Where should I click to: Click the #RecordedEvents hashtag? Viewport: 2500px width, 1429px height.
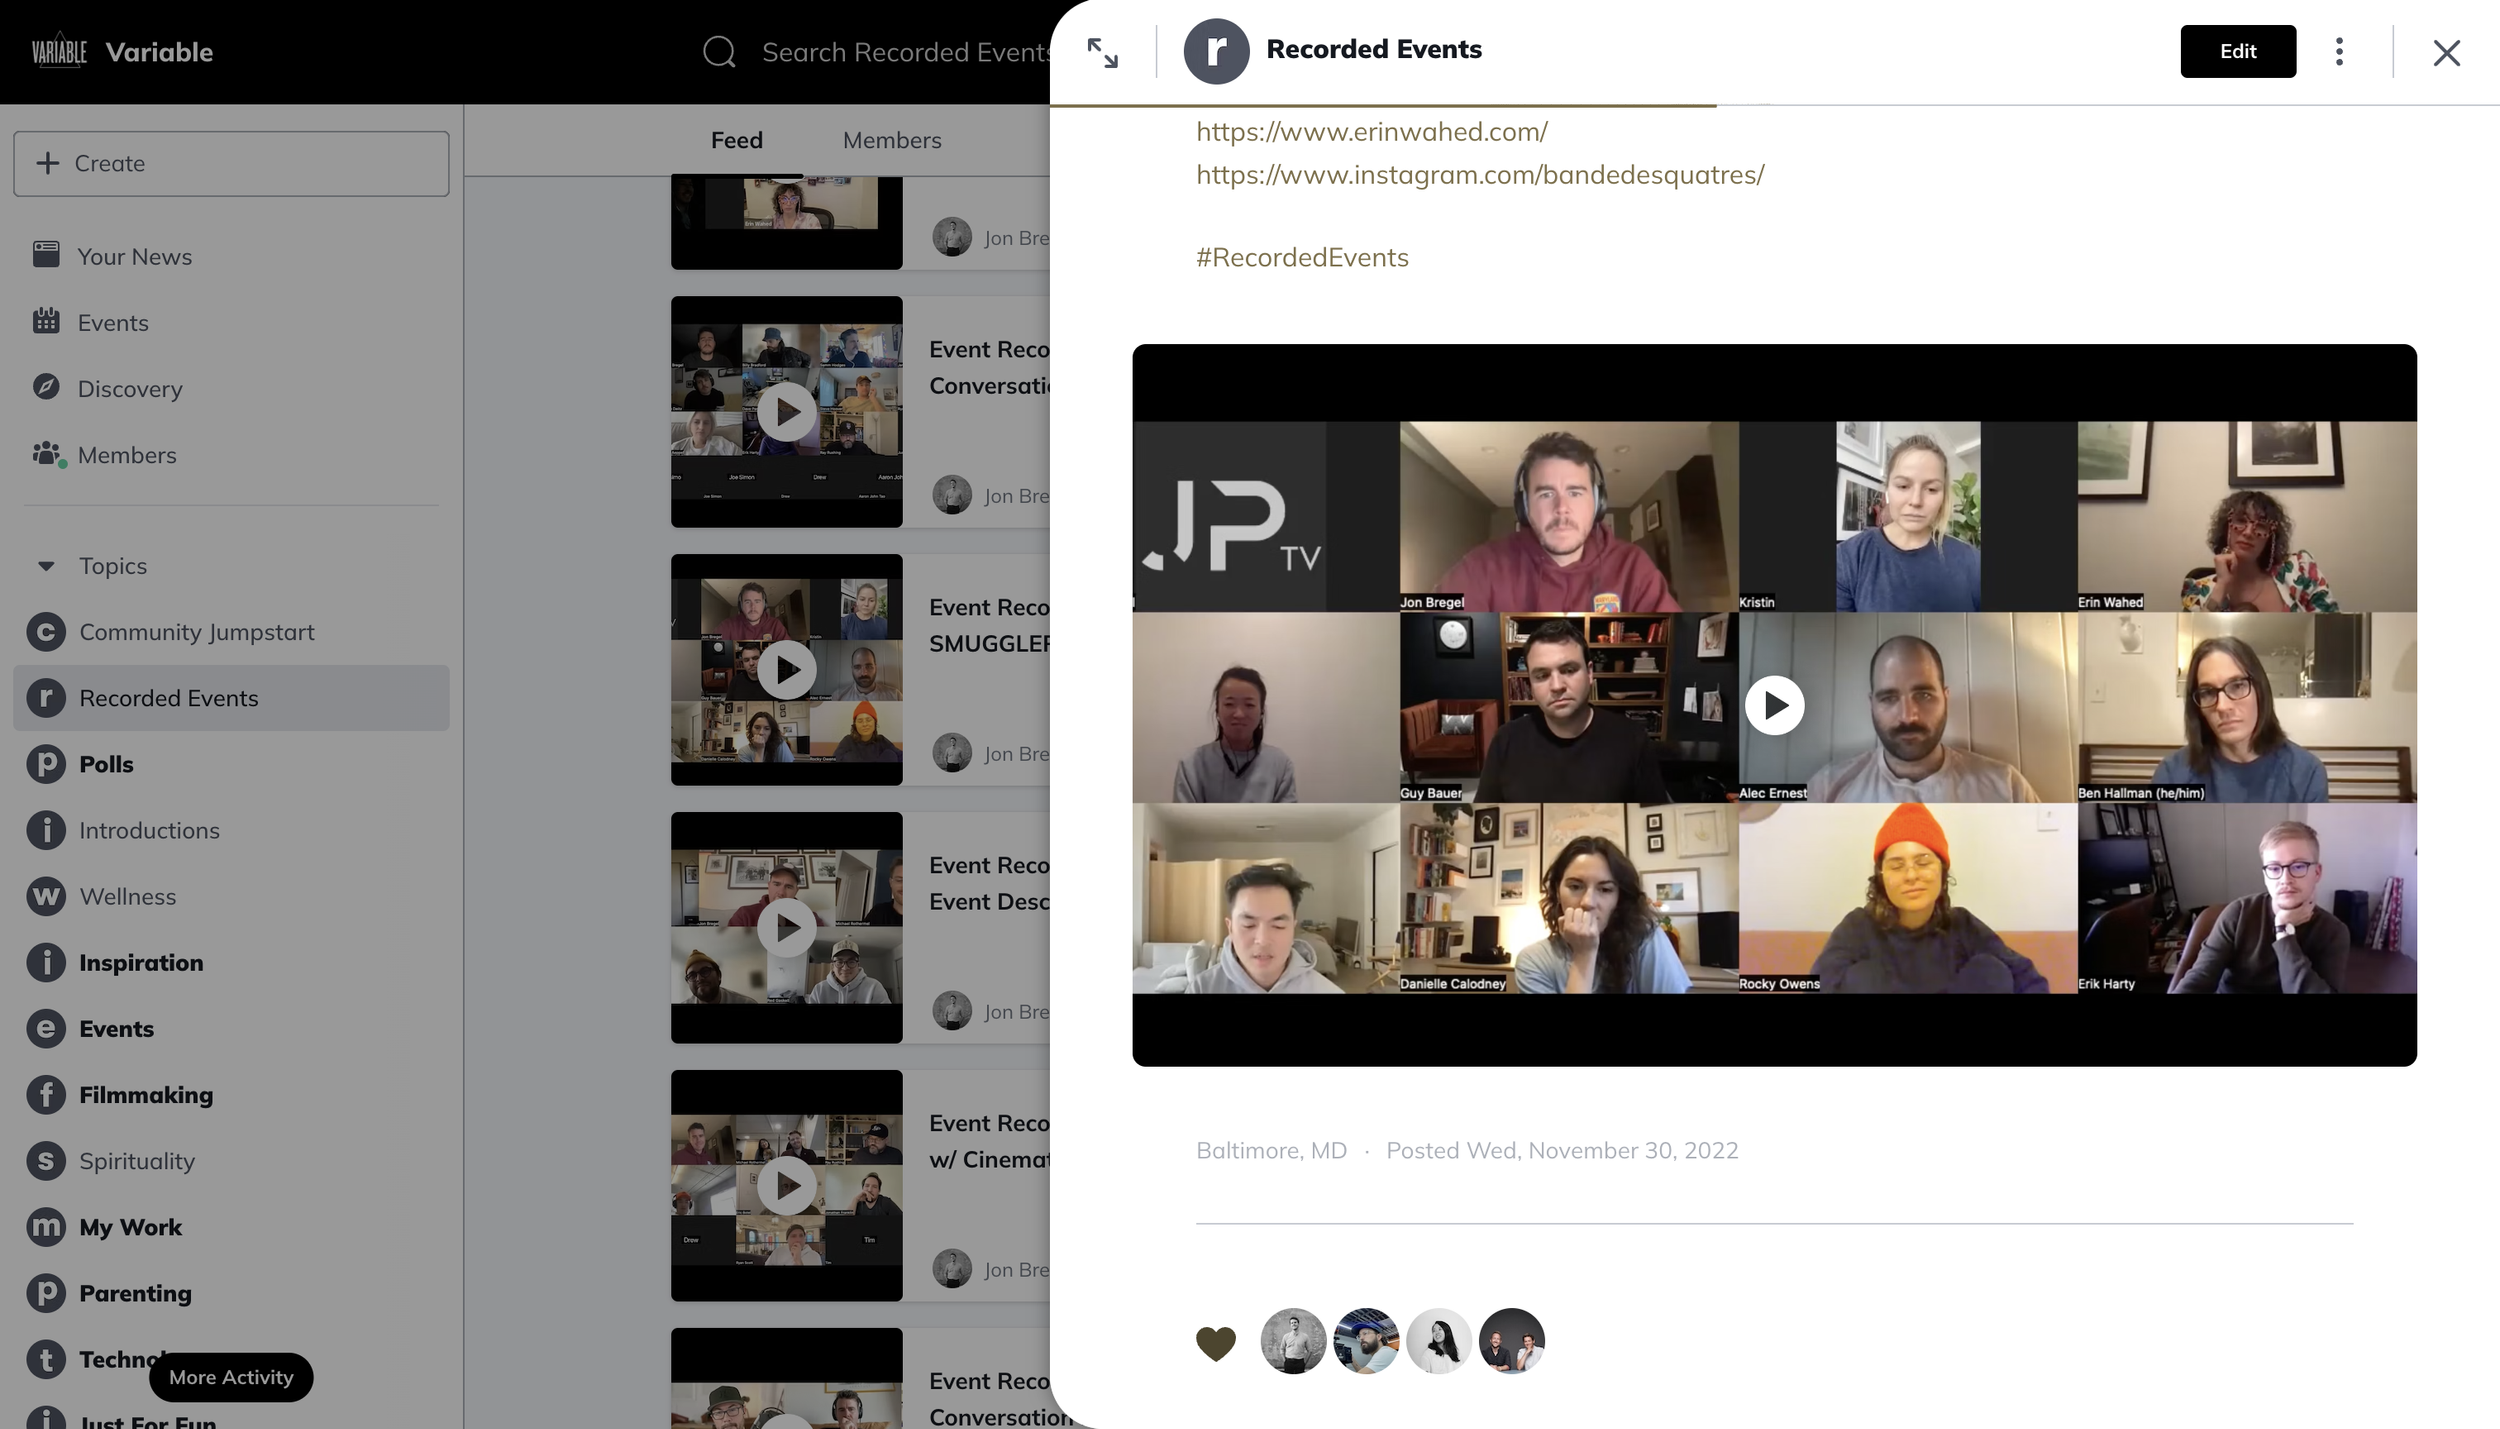1301,257
